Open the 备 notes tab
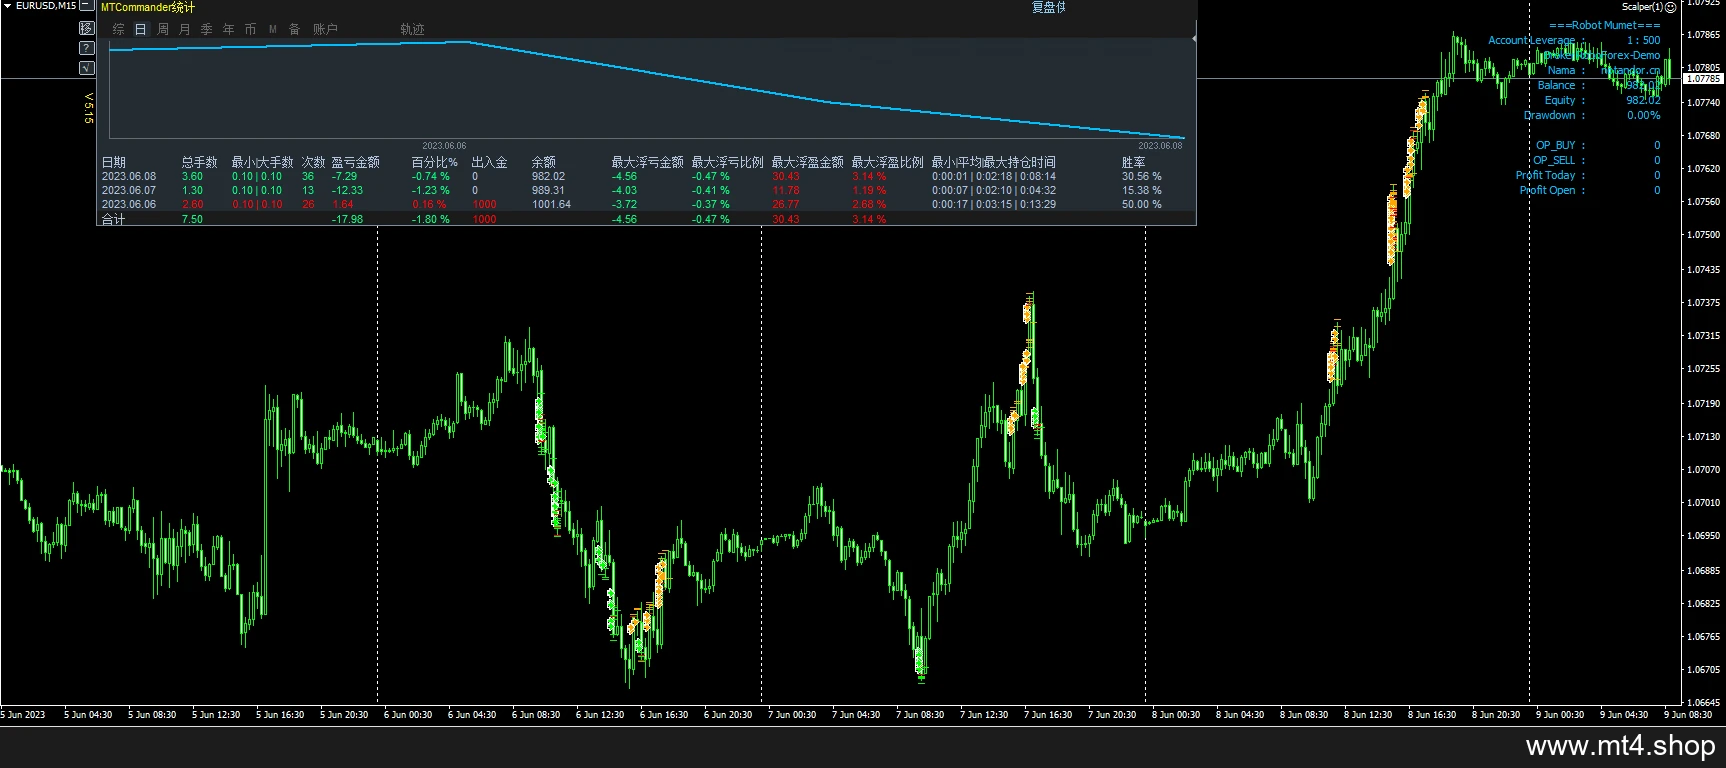Image resolution: width=1726 pixels, height=768 pixels. pyautogui.click(x=295, y=29)
